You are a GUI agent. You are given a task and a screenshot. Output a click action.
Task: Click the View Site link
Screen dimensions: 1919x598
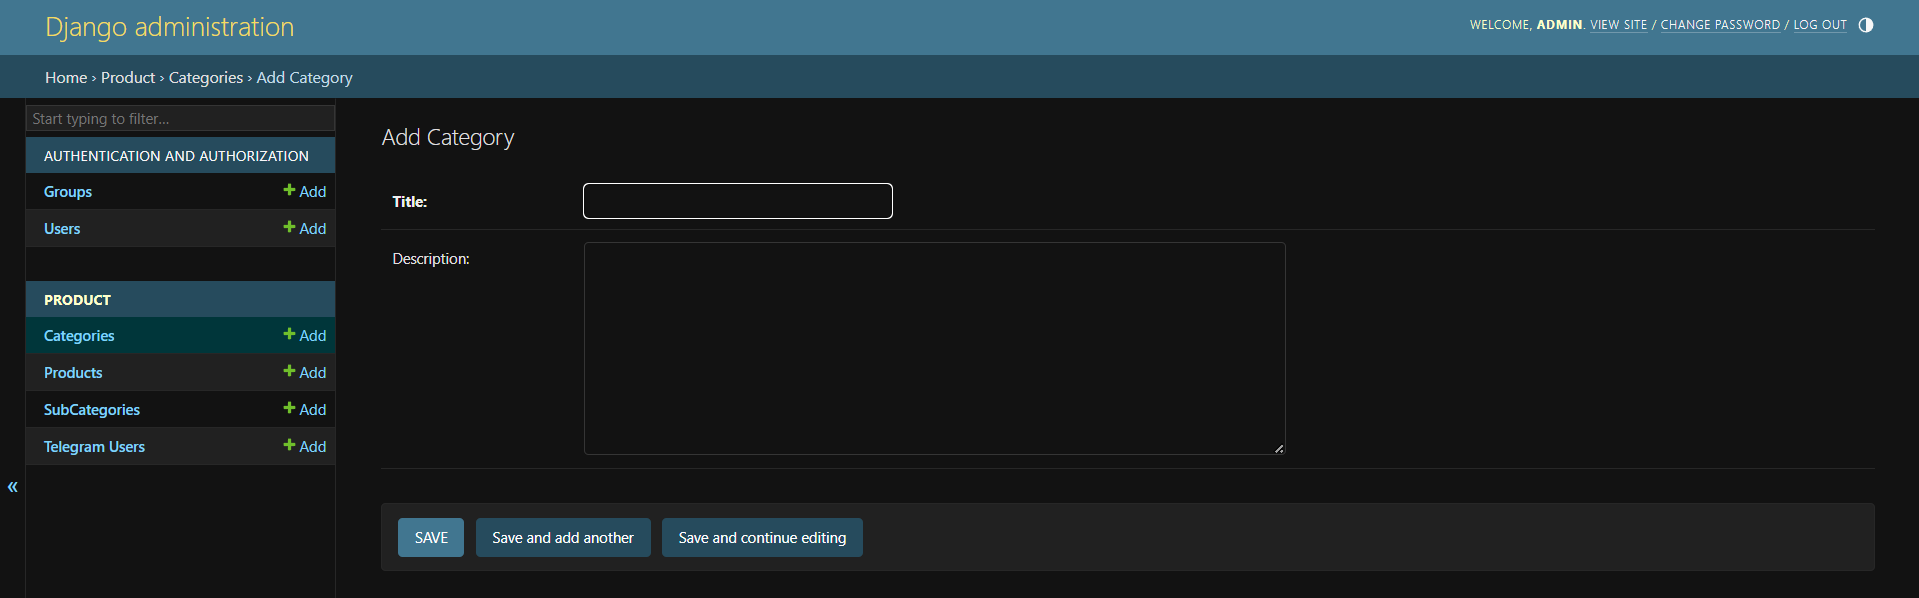tap(1619, 25)
